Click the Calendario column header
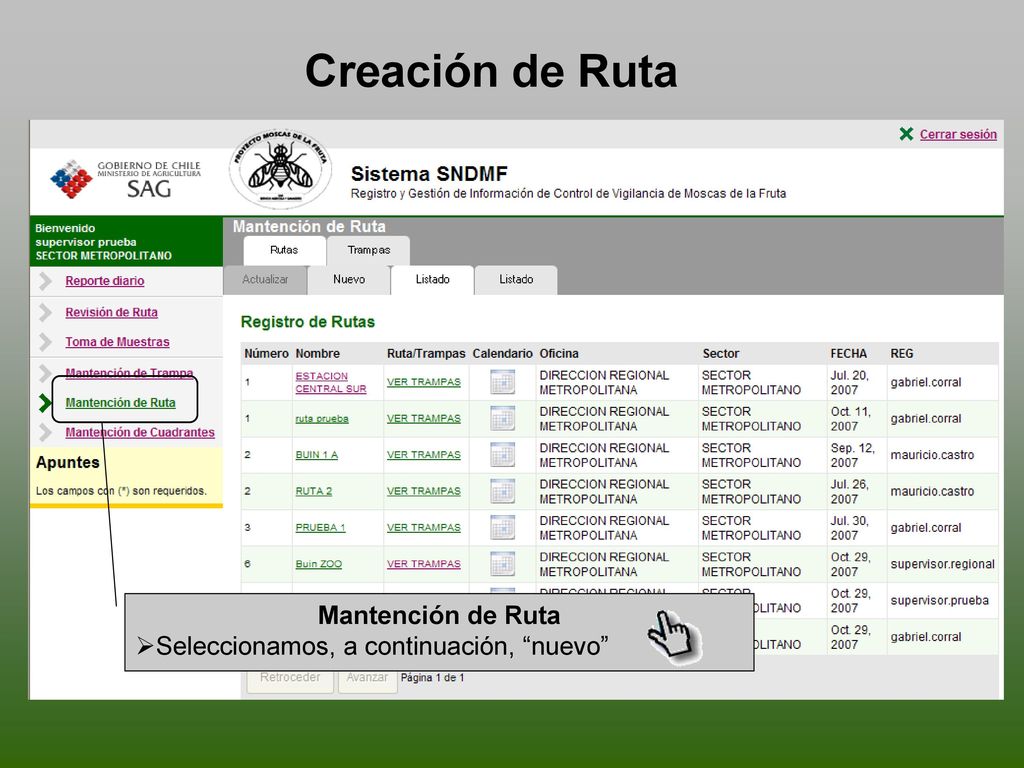Image resolution: width=1024 pixels, height=768 pixels. click(x=502, y=353)
